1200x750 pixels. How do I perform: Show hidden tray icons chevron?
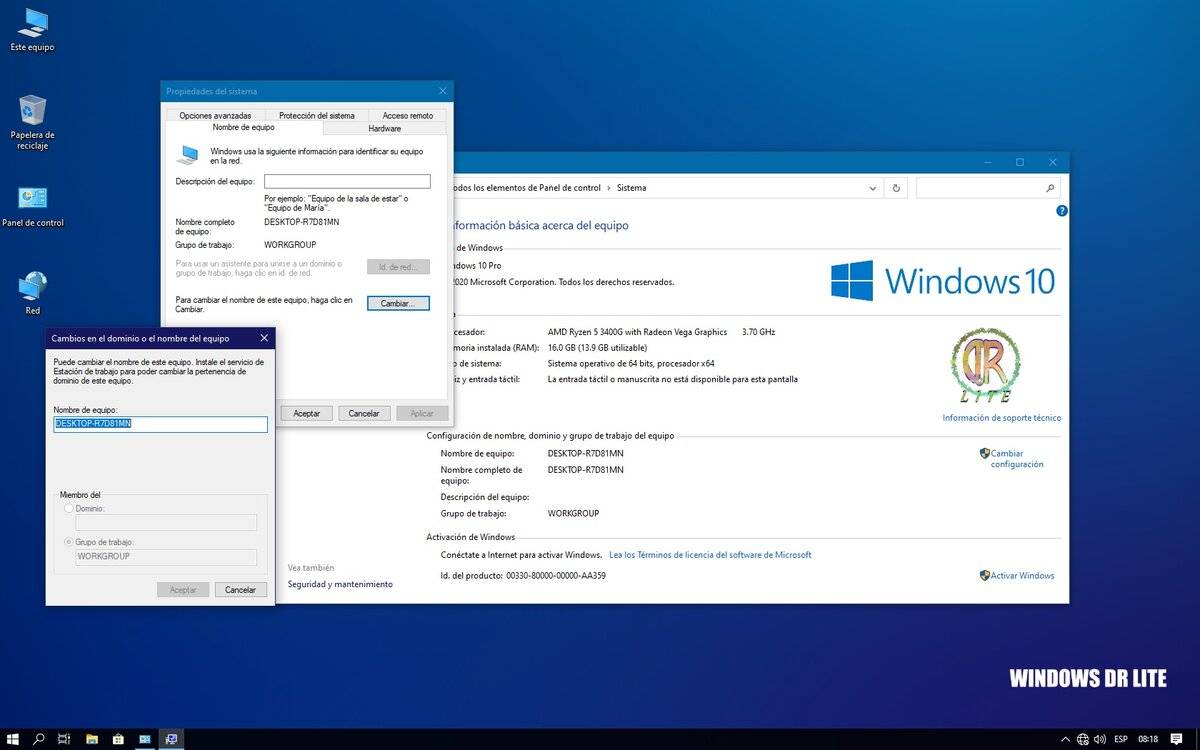pos(1064,739)
